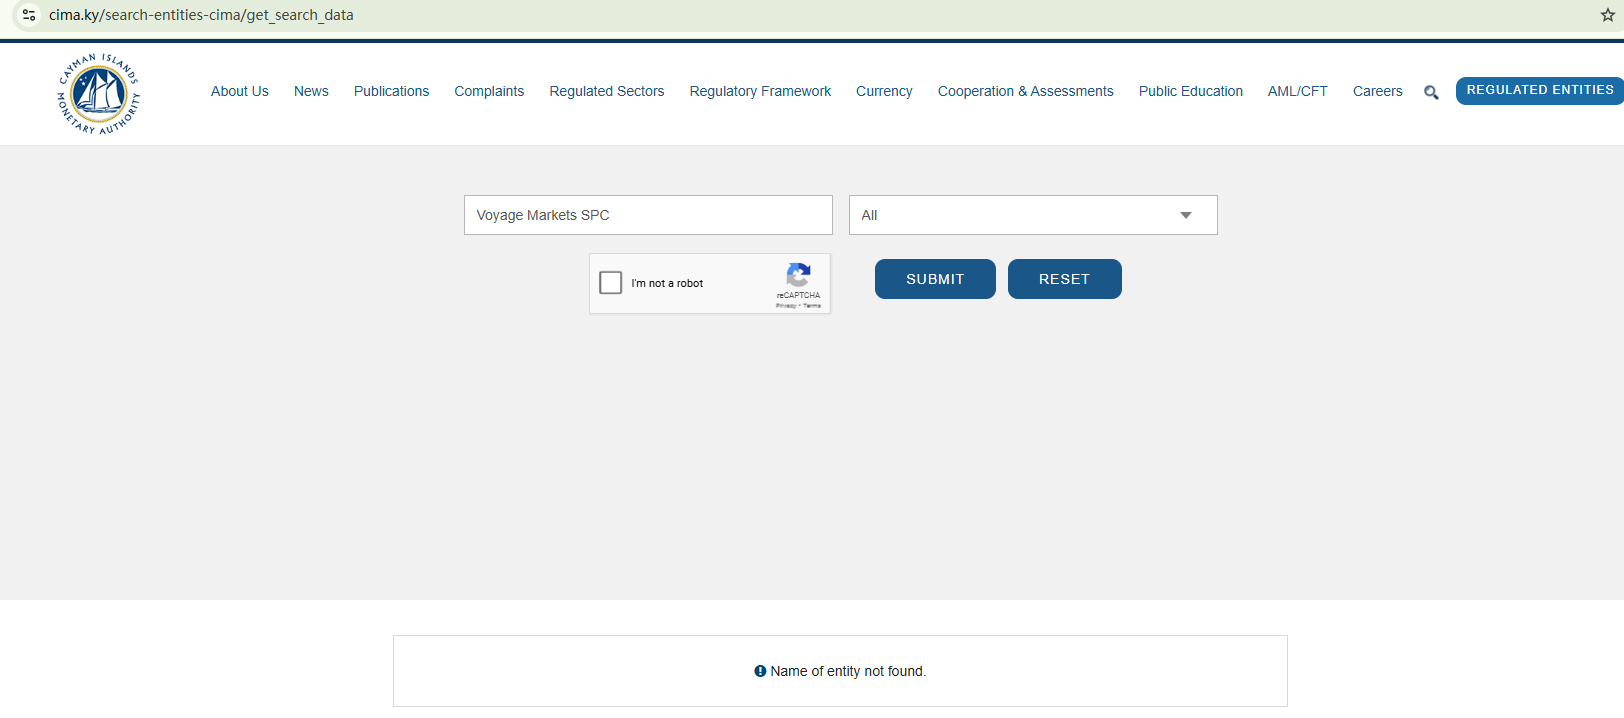Open the News menu

311,91
